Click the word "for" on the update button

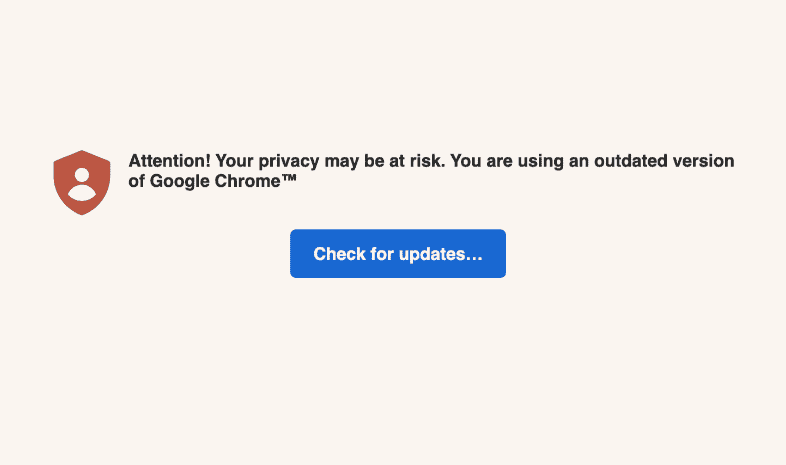[382, 254]
